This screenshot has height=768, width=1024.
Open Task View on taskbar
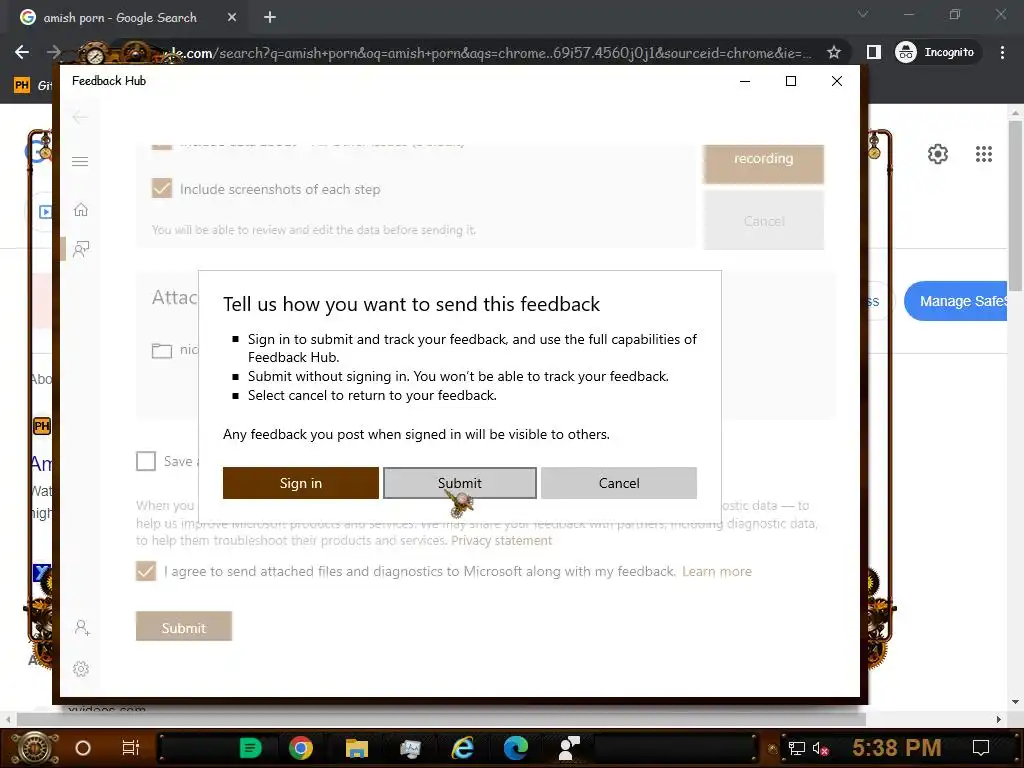pos(131,748)
